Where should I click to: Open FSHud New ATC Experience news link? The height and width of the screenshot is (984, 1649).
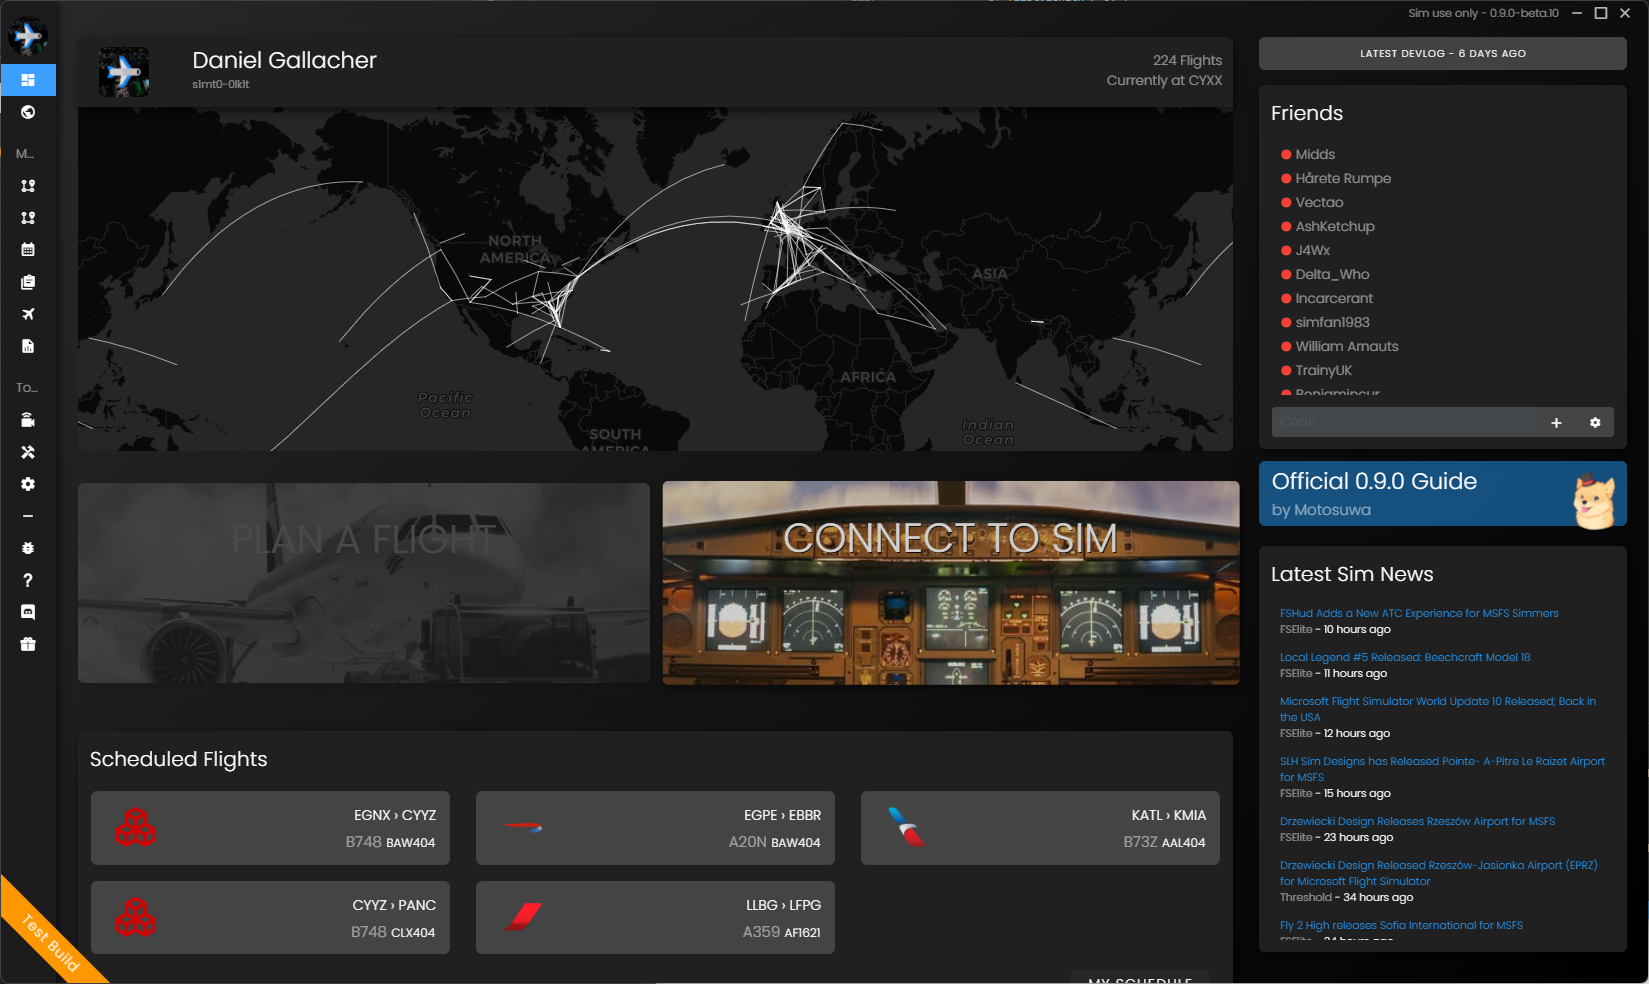1418,613
